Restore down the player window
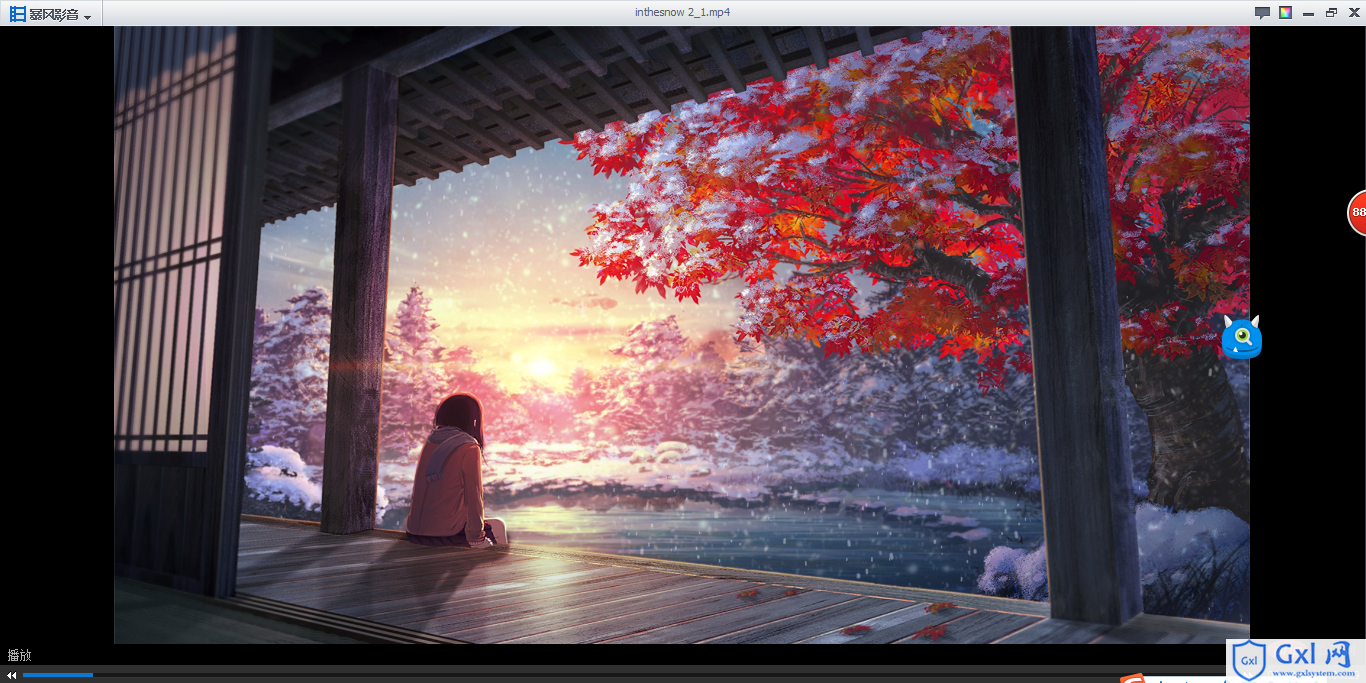The height and width of the screenshot is (683, 1366). point(1331,13)
